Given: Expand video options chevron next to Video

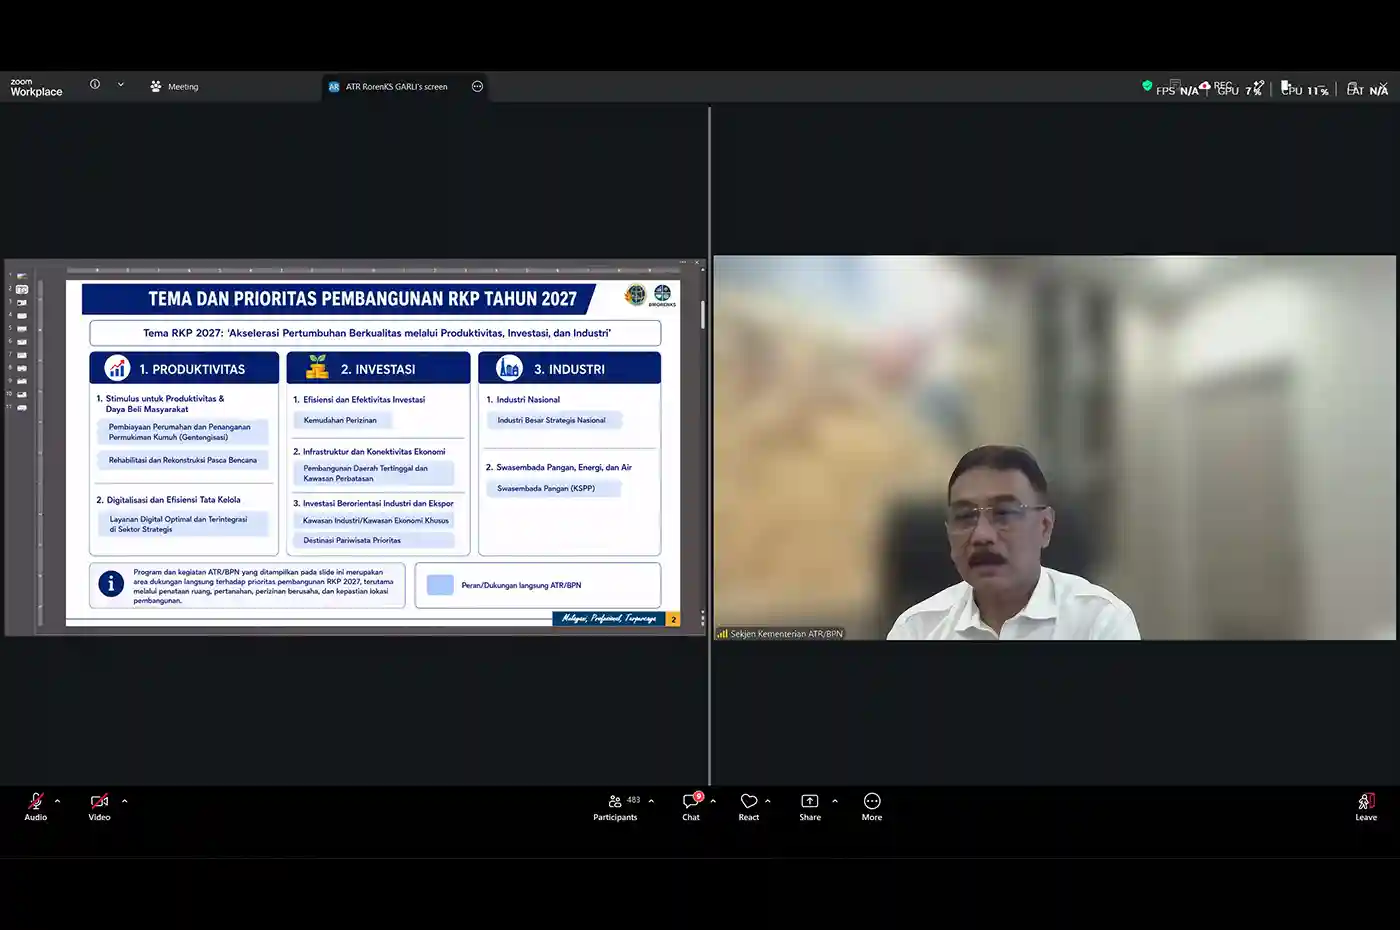Looking at the screenshot, I should tap(124, 801).
